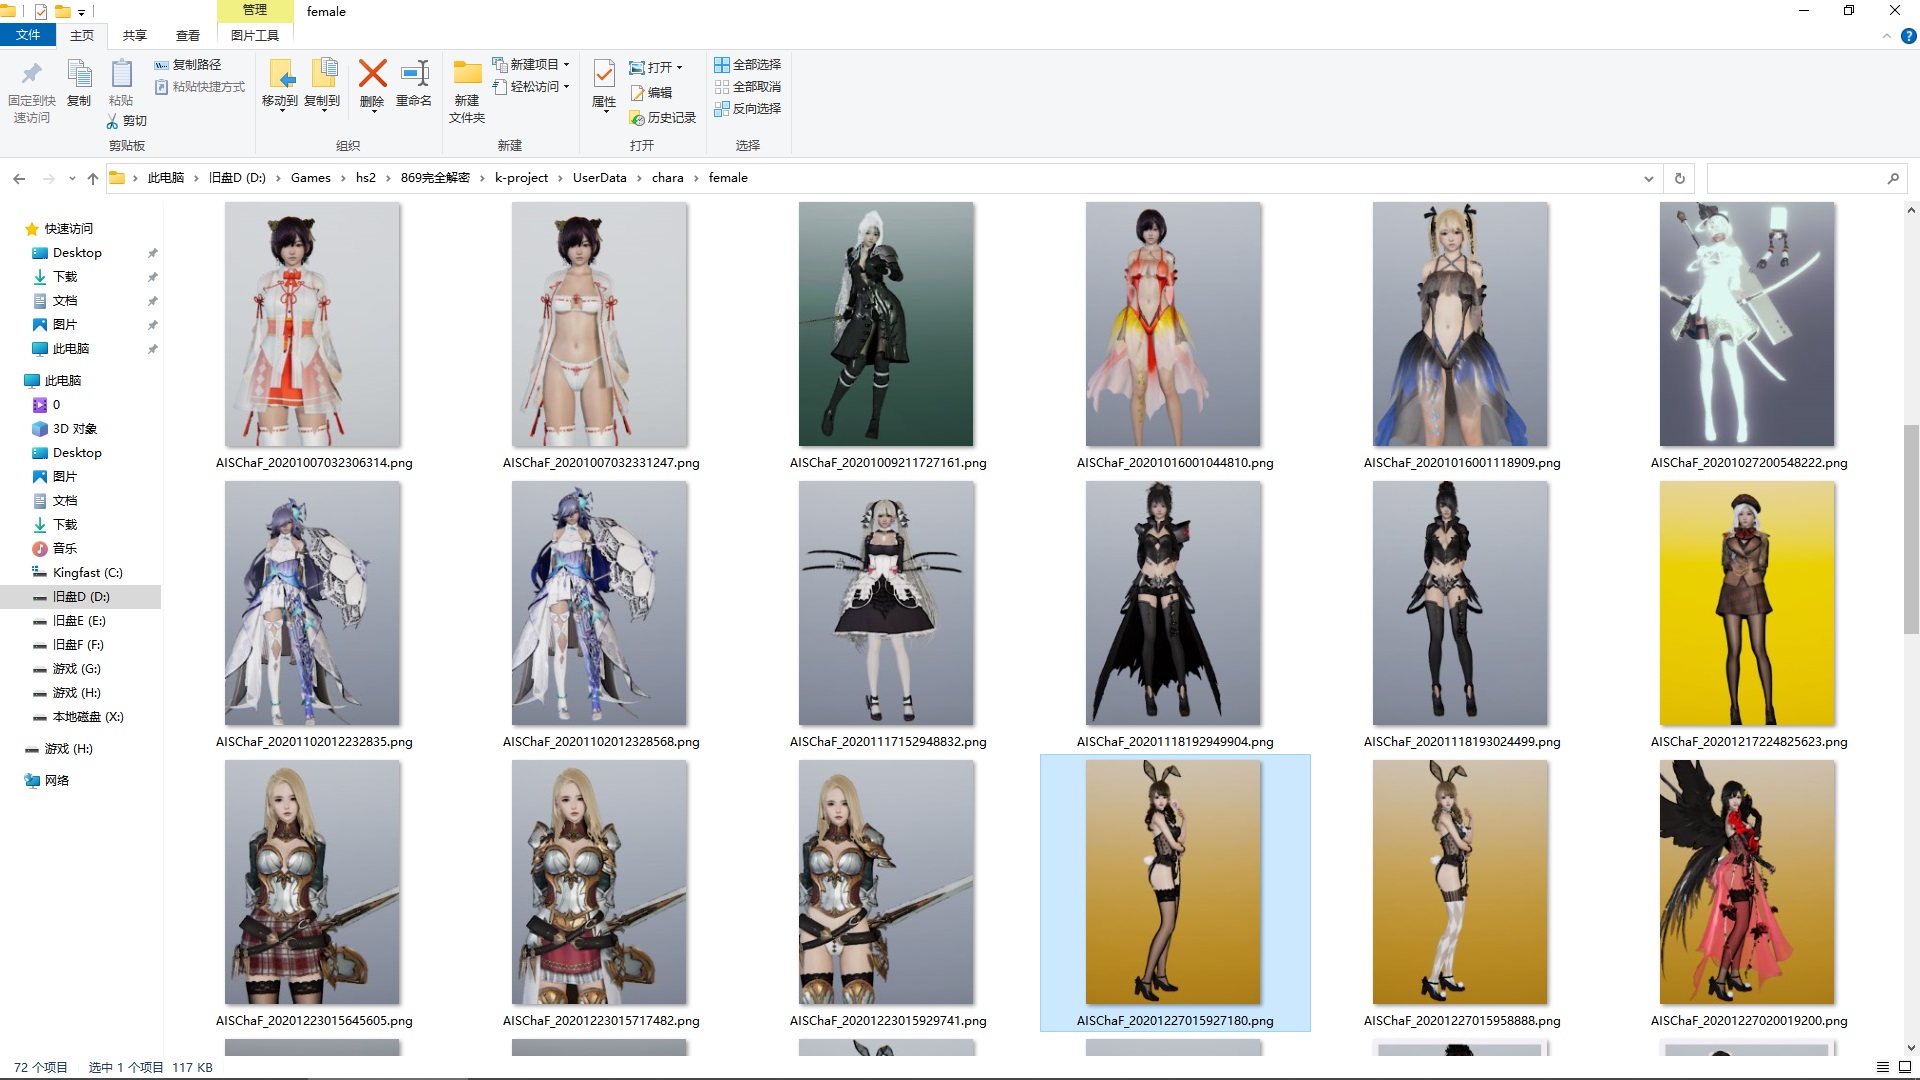Click the red 删除 delete icon

(x=372, y=74)
